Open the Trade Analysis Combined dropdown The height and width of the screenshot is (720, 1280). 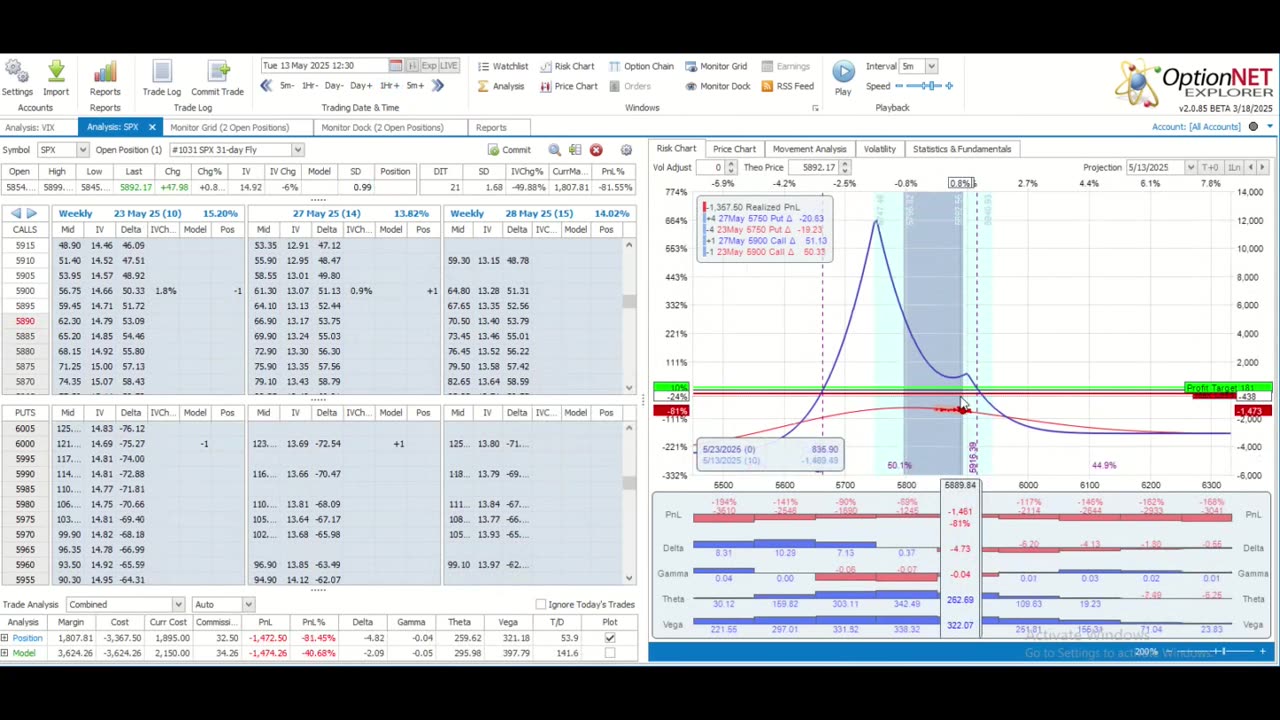(x=178, y=604)
